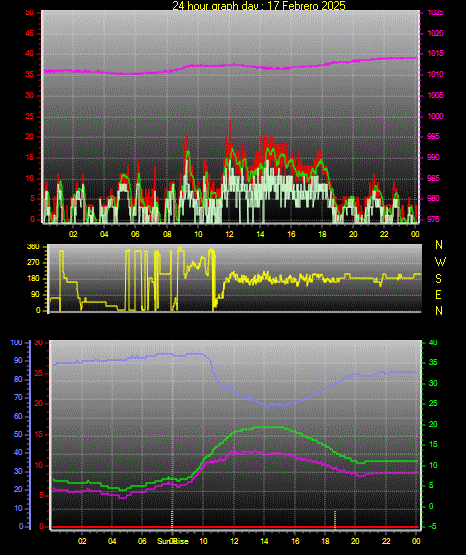Click the green 0 temperature axis label
The height and width of the screenshot is (555, 466).
(x=431, y=506)
